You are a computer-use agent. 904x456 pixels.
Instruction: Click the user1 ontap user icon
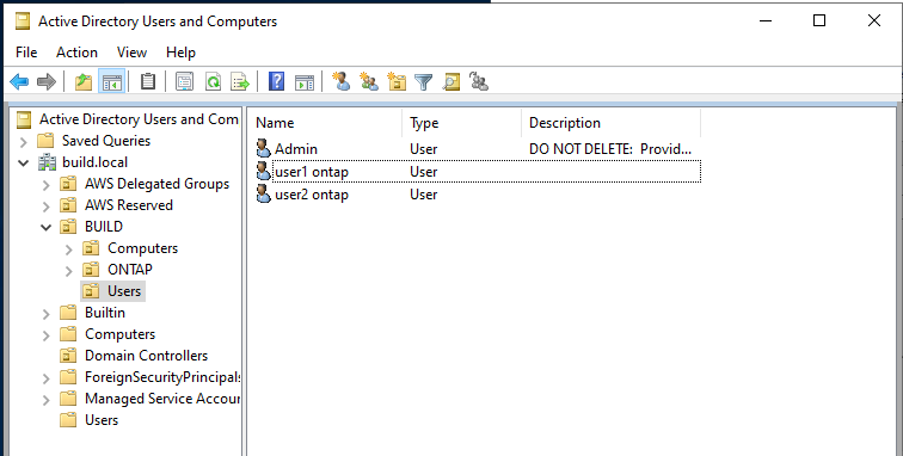click(263, 171)
